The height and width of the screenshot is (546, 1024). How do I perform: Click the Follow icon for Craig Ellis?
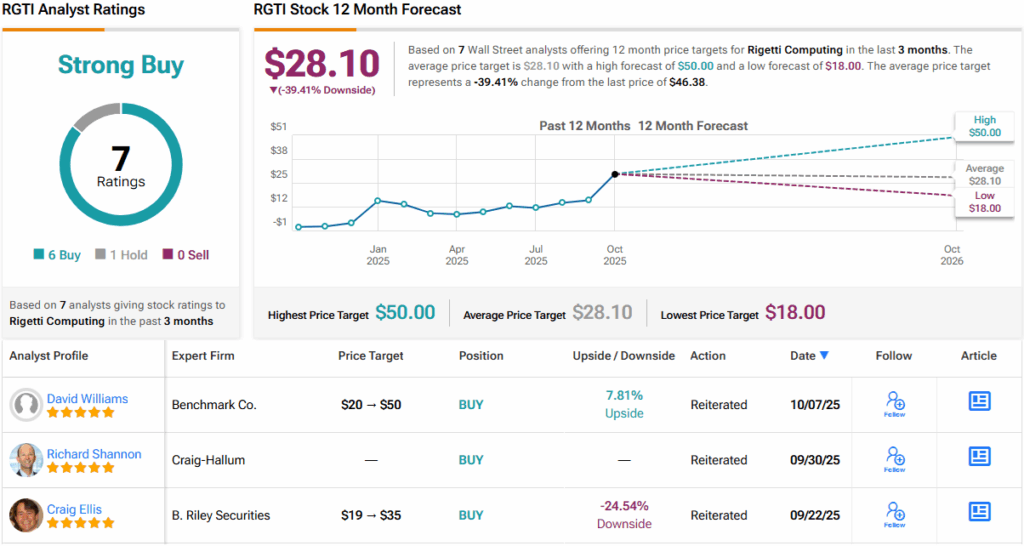tap(895, 514)
